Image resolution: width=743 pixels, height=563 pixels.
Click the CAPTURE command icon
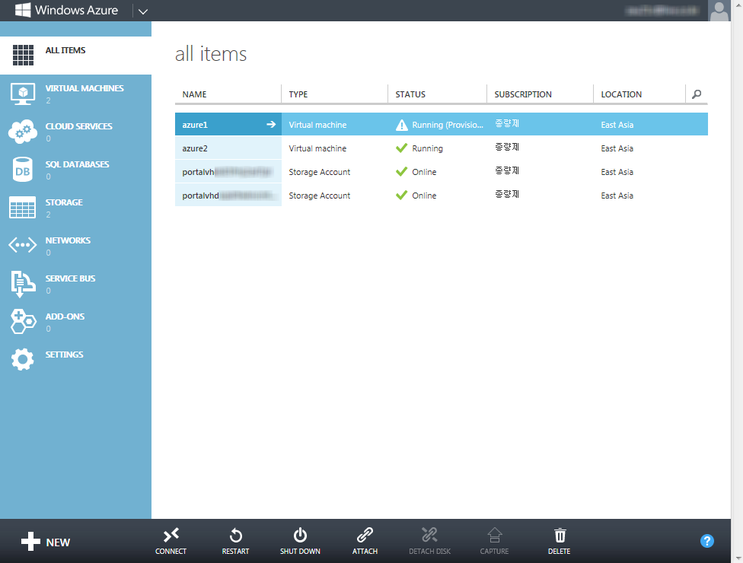[x=494, y=536]
